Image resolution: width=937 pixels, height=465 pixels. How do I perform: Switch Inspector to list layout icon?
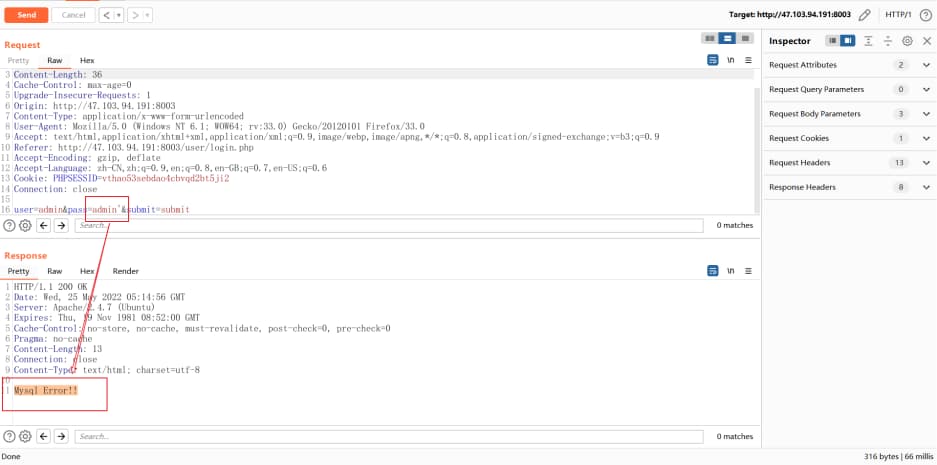[832, 41]
